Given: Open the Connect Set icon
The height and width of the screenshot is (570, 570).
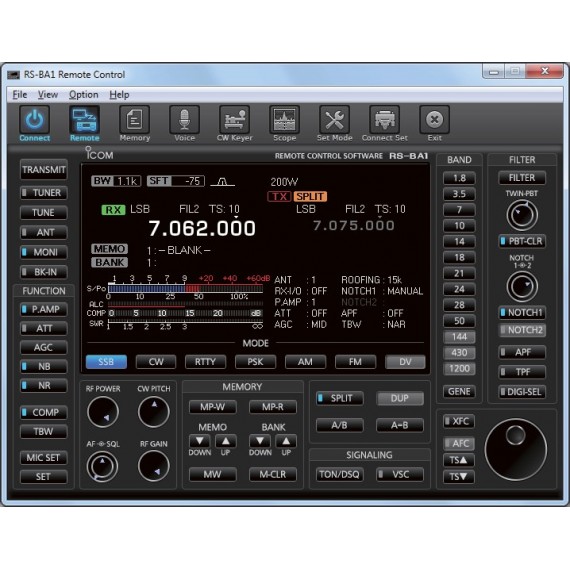Looking at the screenshot, I should click(385, 120).
